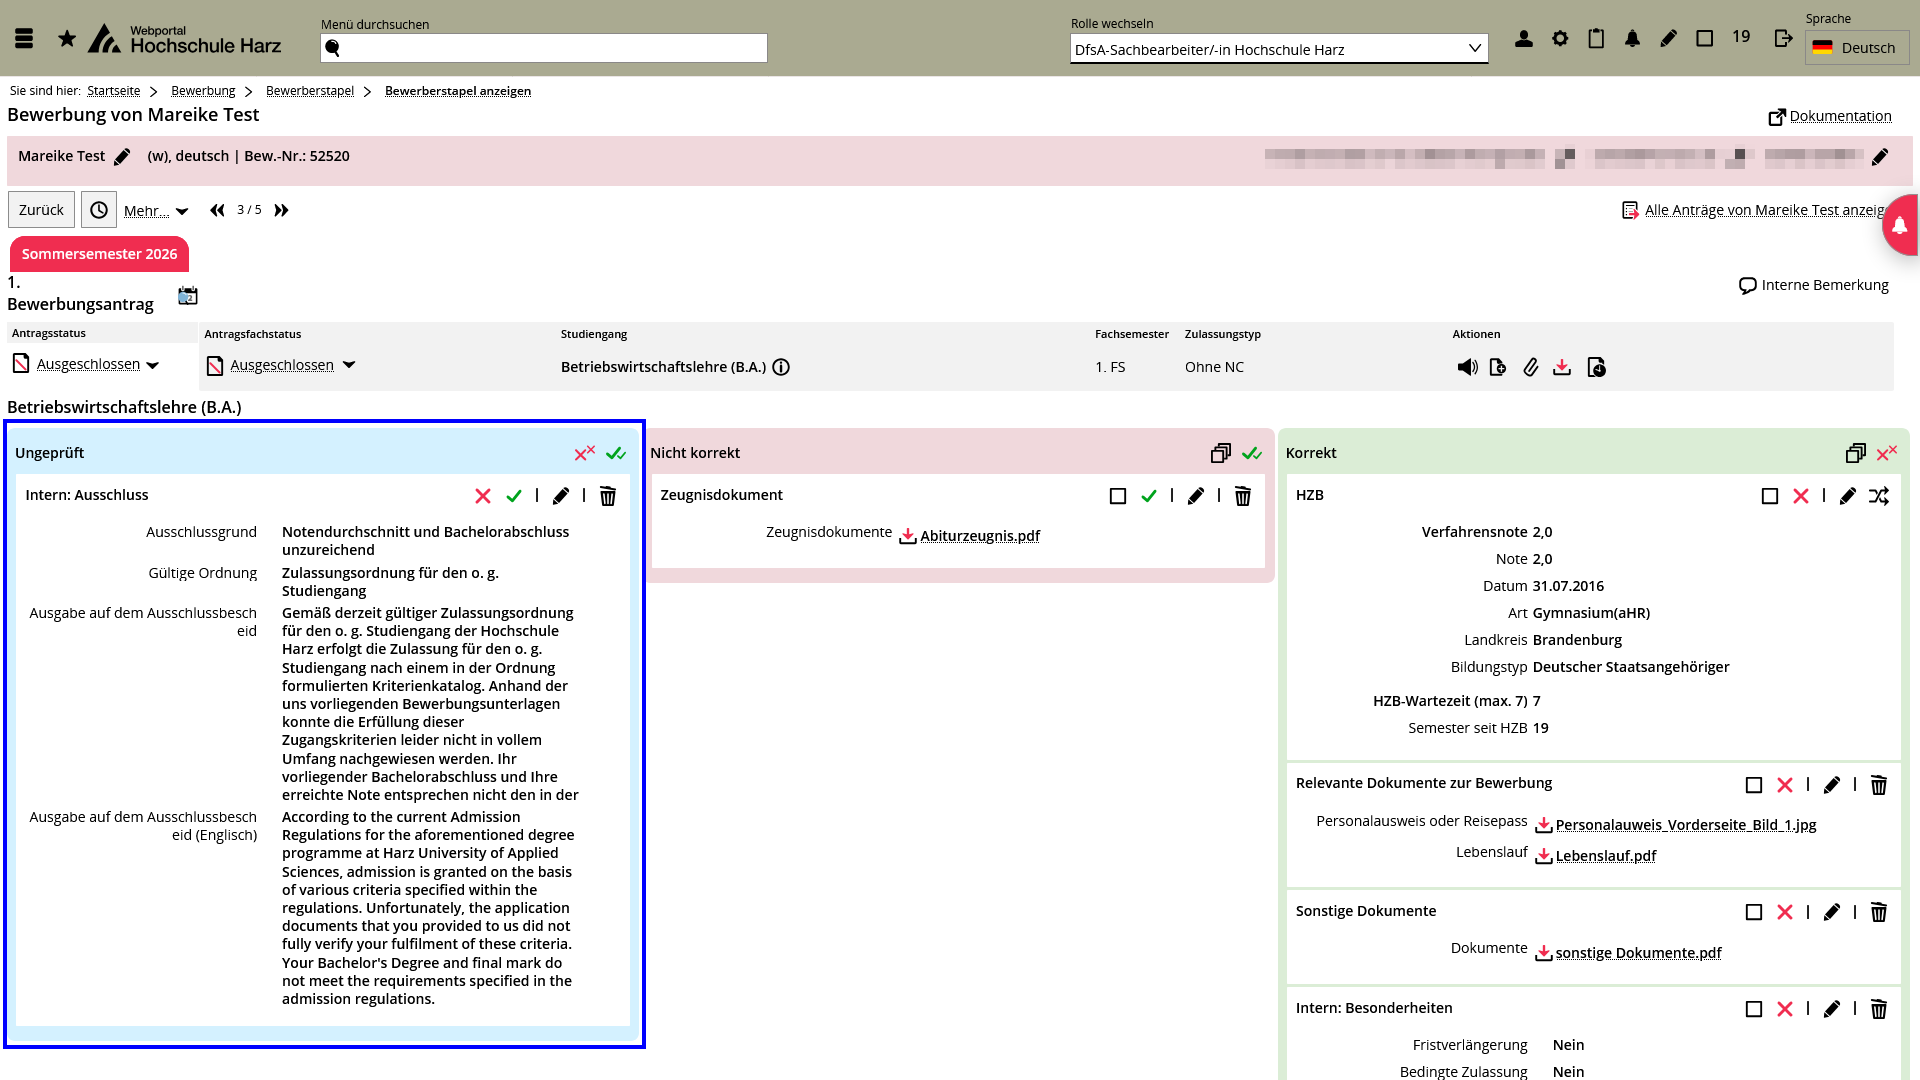
Task: Open notifications bell in top bar
Action: (1632, 39)
